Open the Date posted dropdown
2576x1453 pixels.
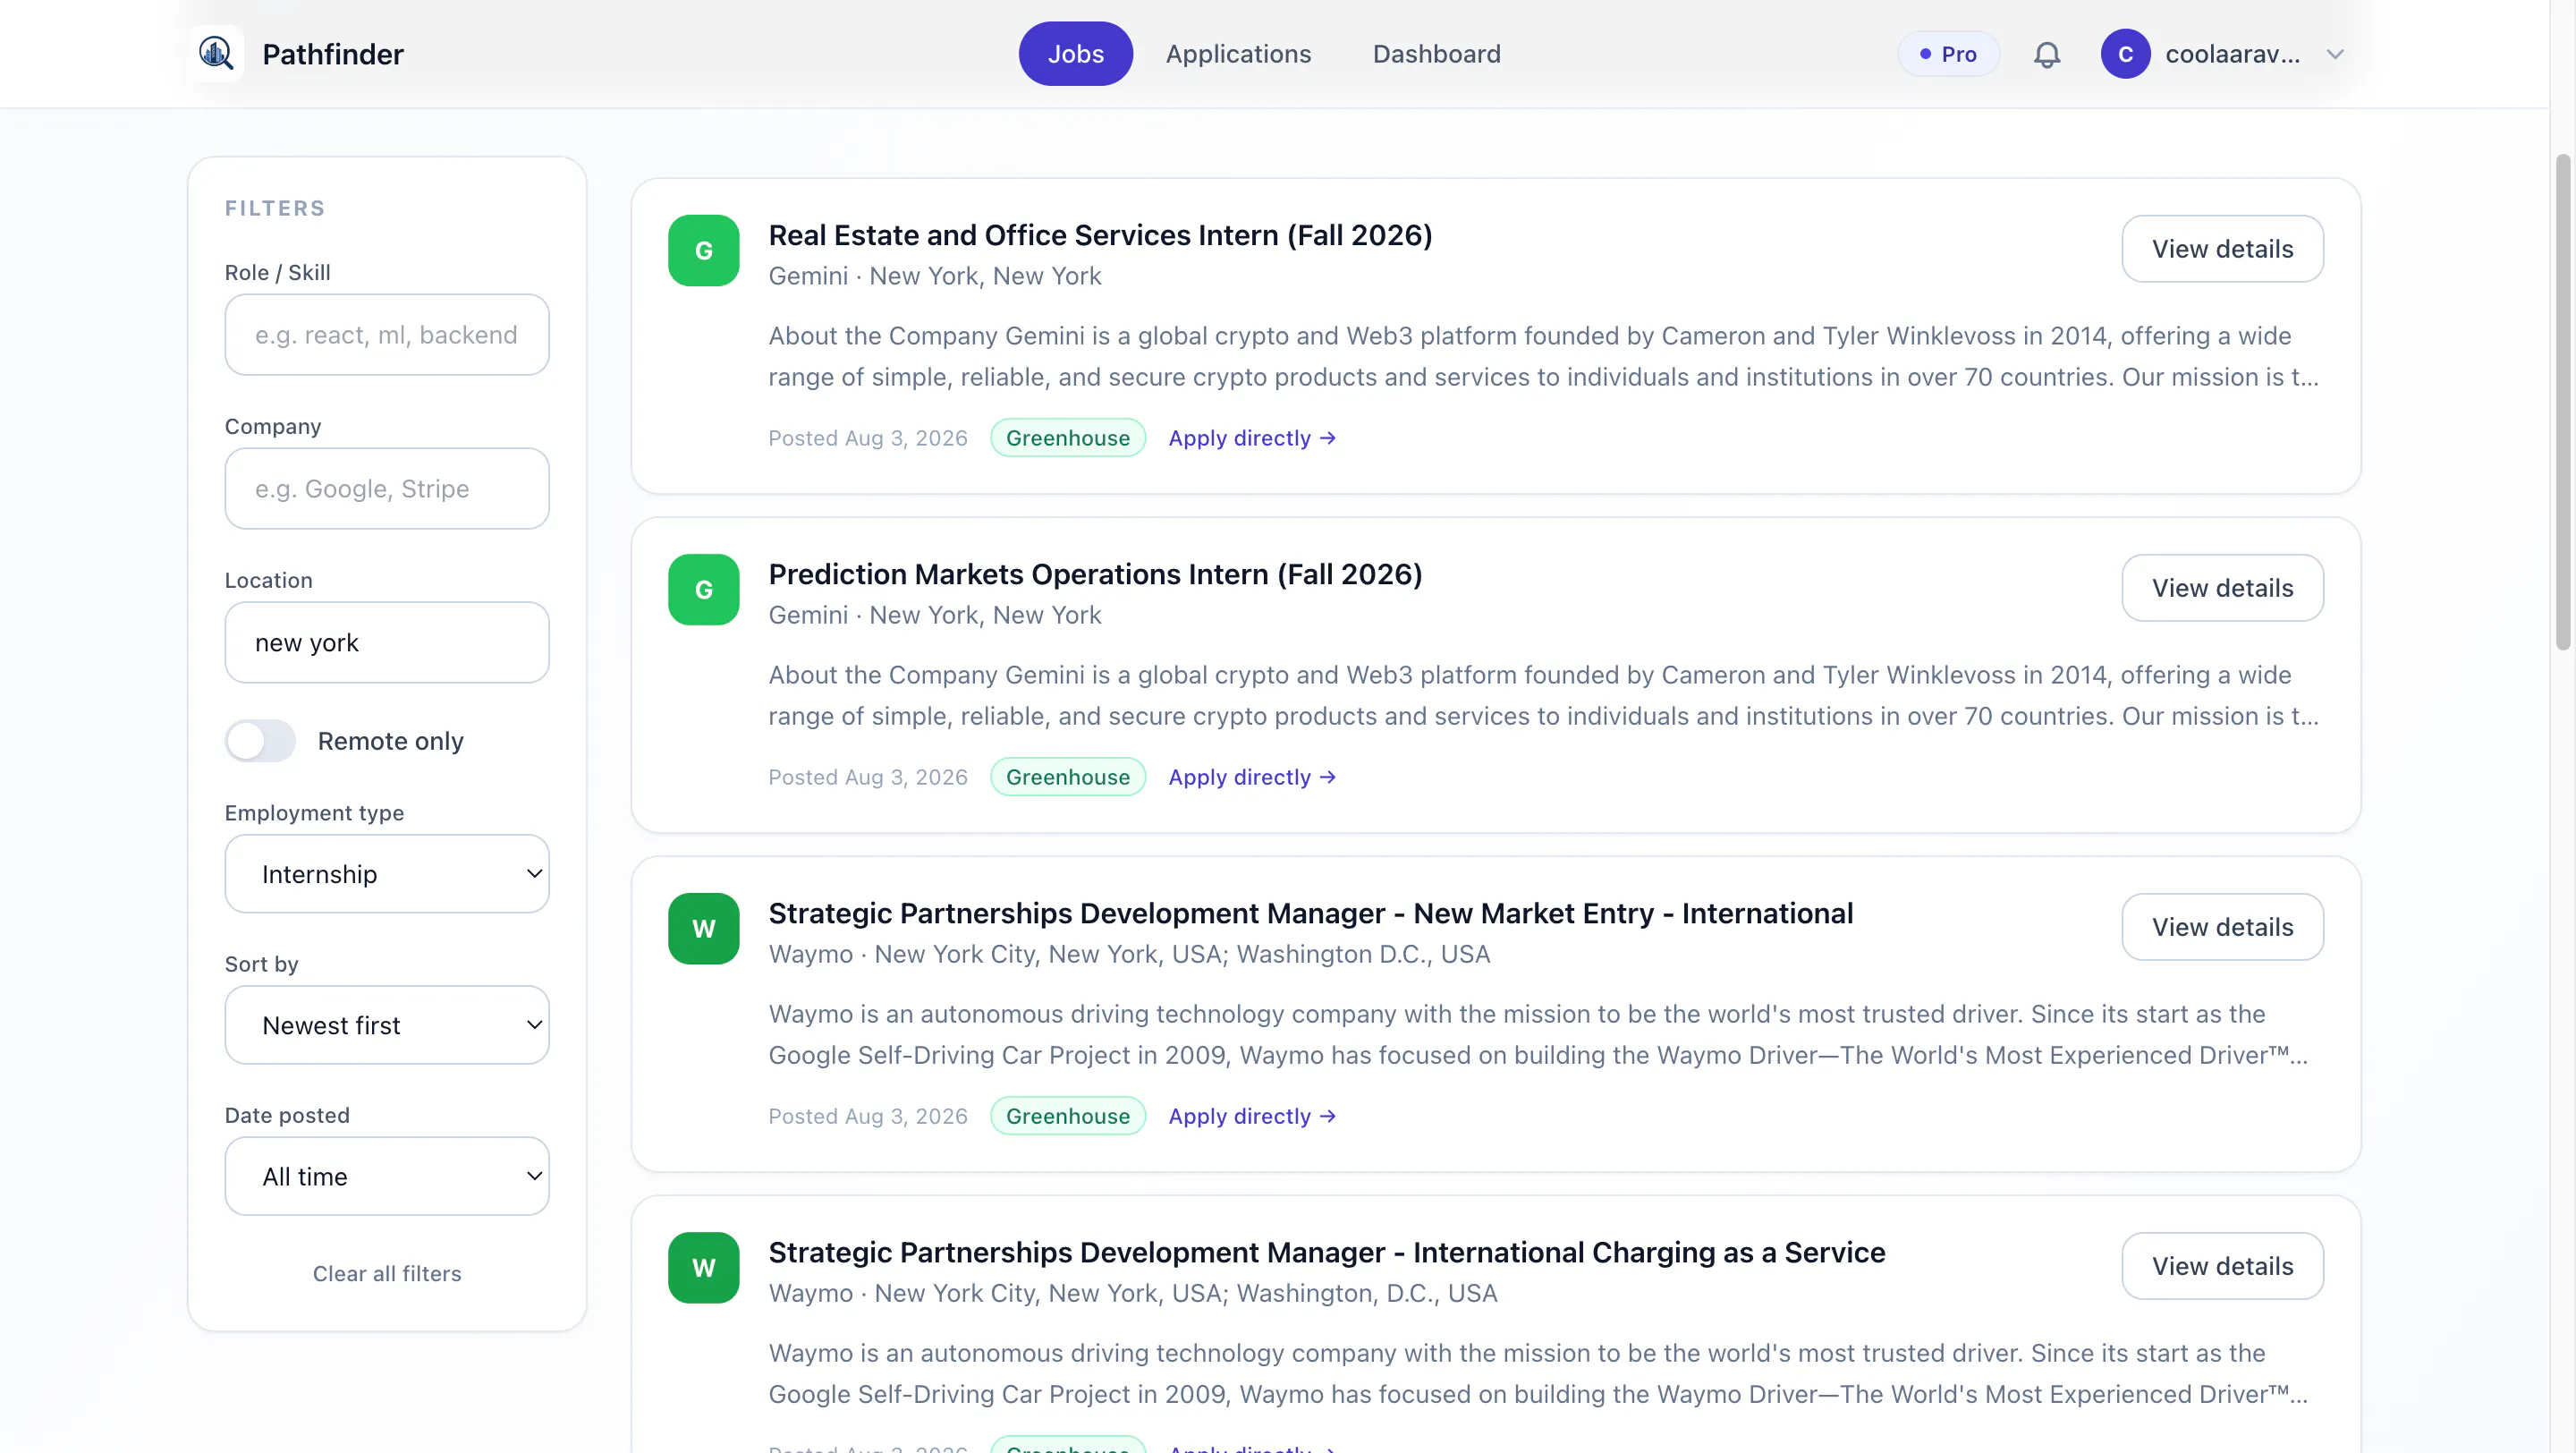coord(387,1176)
